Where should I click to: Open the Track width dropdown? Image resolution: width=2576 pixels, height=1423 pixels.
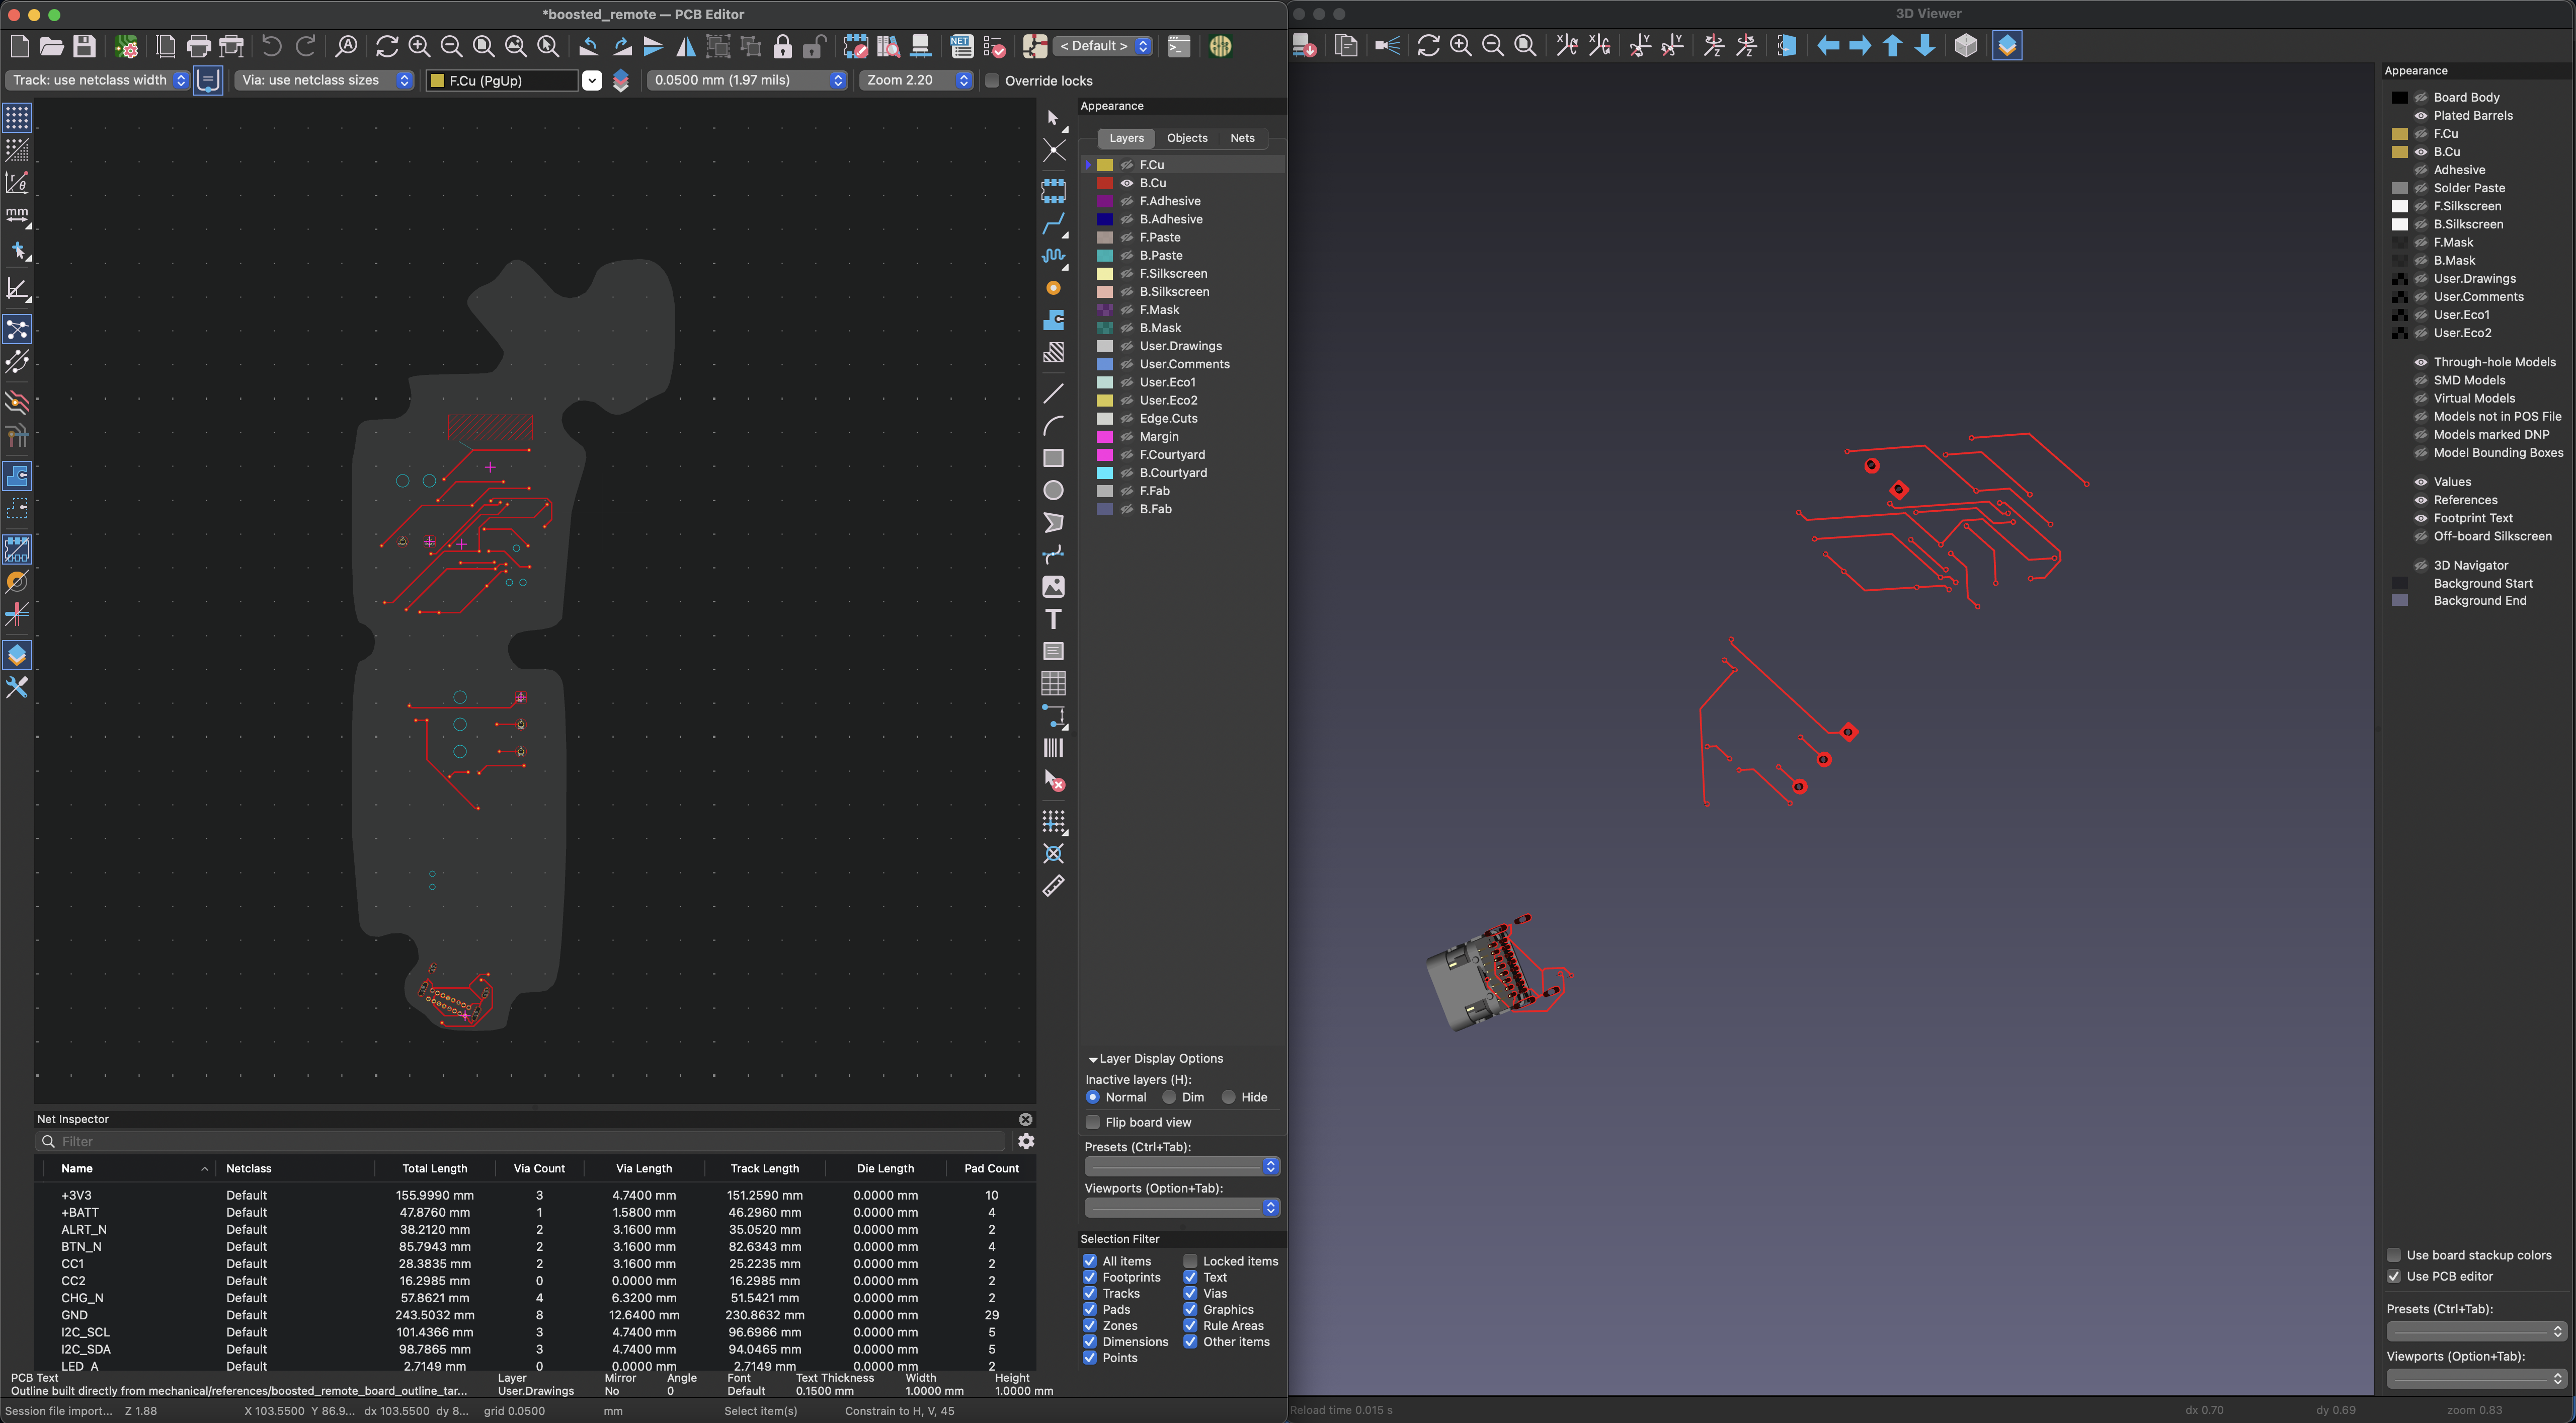tap(98, 80)
